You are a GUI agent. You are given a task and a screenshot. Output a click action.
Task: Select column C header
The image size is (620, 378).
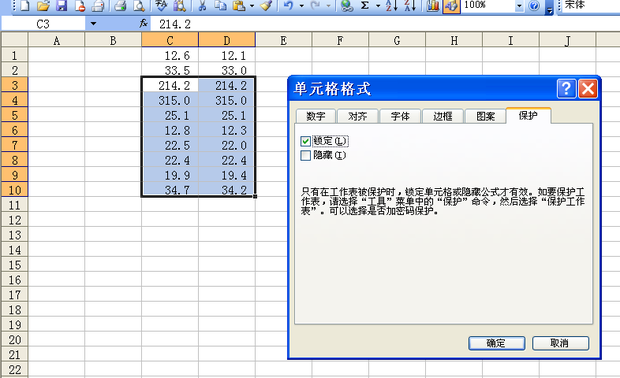(170, 40)
